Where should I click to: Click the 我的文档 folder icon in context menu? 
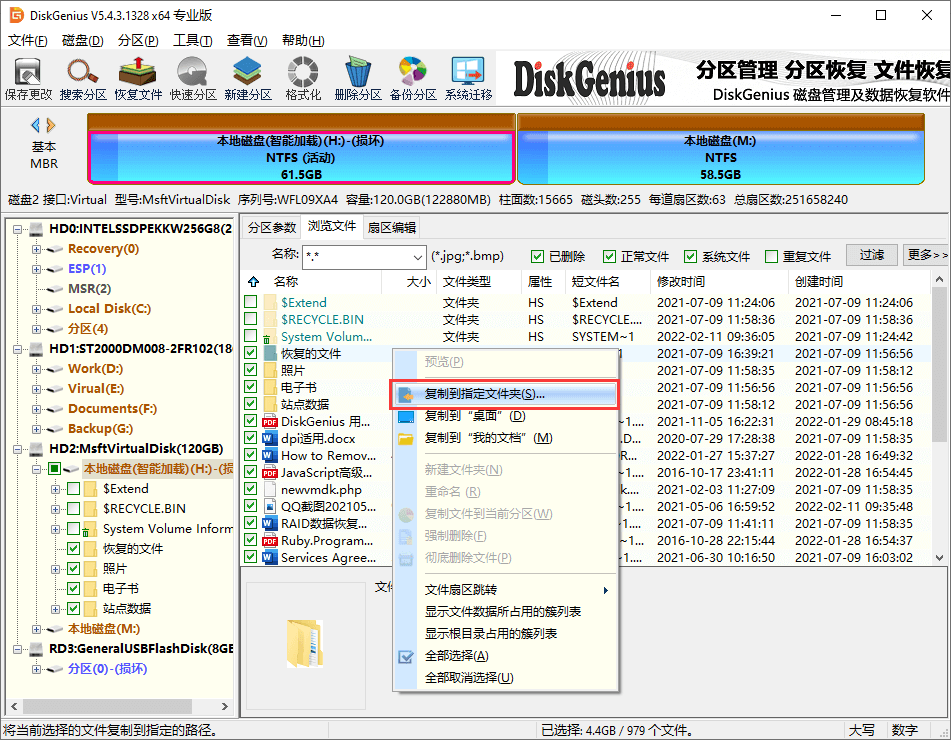point(406,439)
